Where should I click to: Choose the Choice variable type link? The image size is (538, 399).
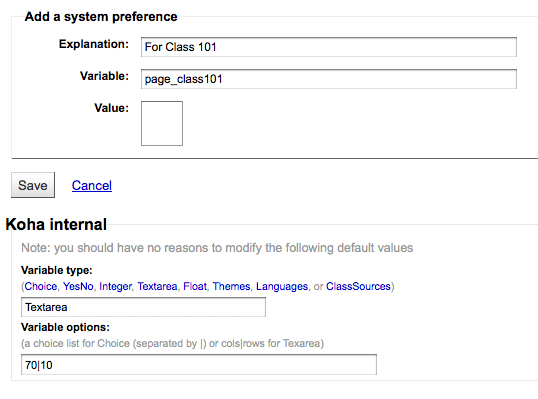click(41, 286)
